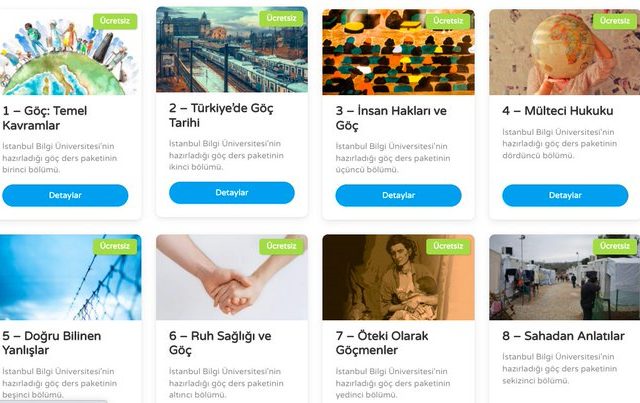Screen dimensions: 640x403
Task: Select the Ücretsiz badge on Mülteci Hukuku card
Action: pos(614,21)
